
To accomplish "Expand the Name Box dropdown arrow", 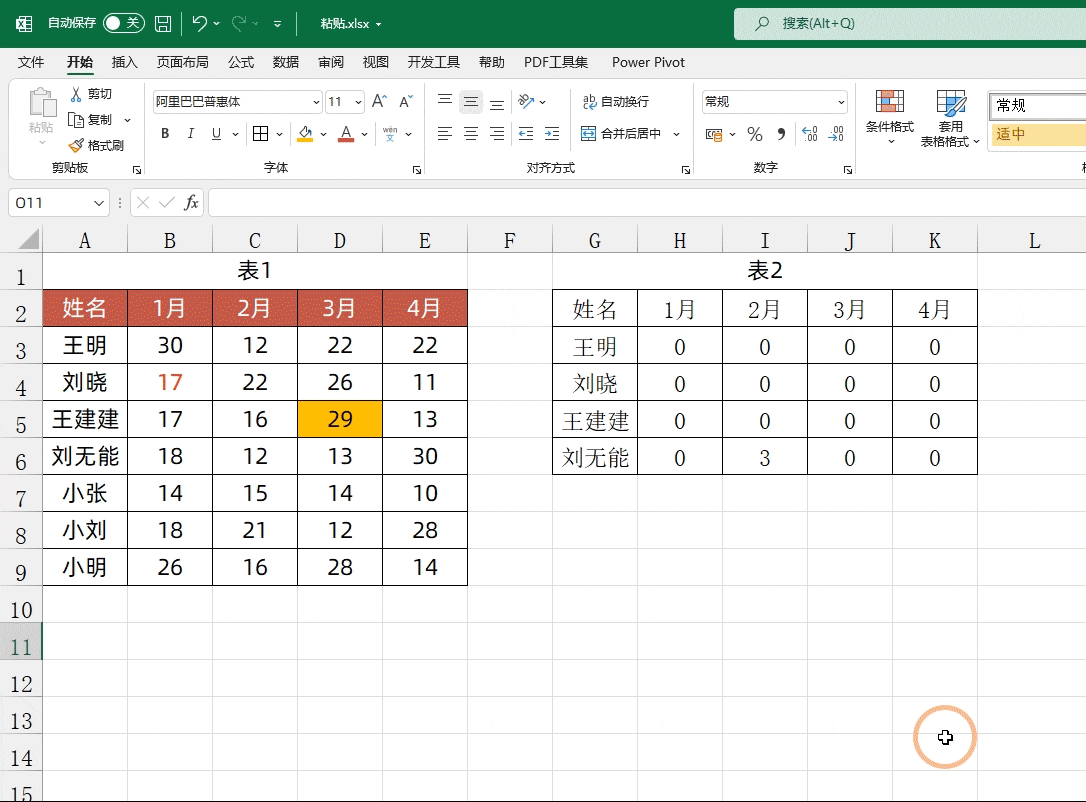I will 98,202.
